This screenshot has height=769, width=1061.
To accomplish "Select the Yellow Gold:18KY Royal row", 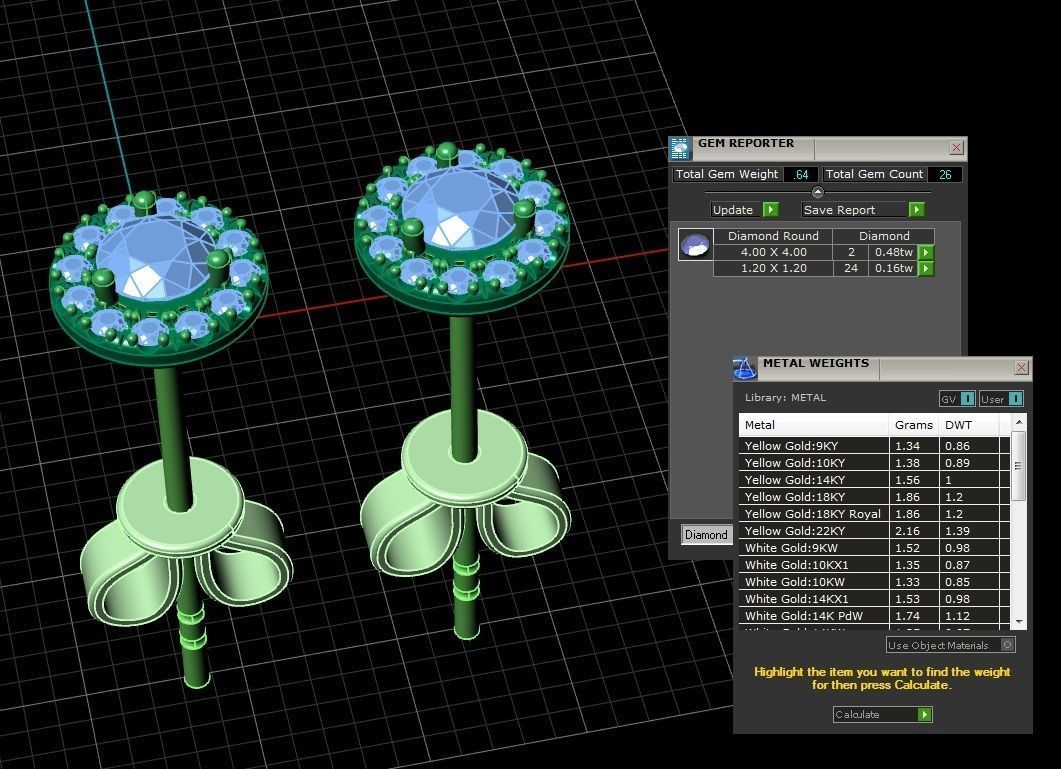I will [875, 514].
